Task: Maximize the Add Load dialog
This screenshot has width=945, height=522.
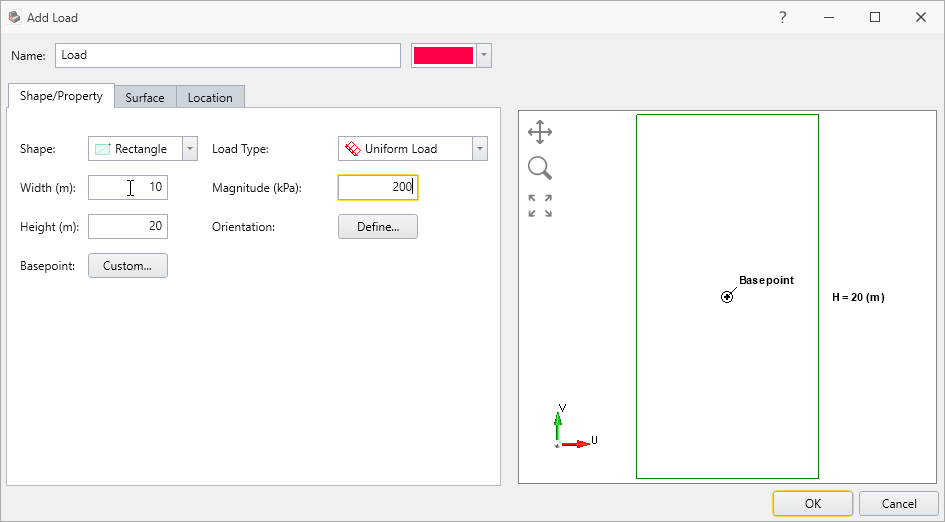Action: pos(875,17)
